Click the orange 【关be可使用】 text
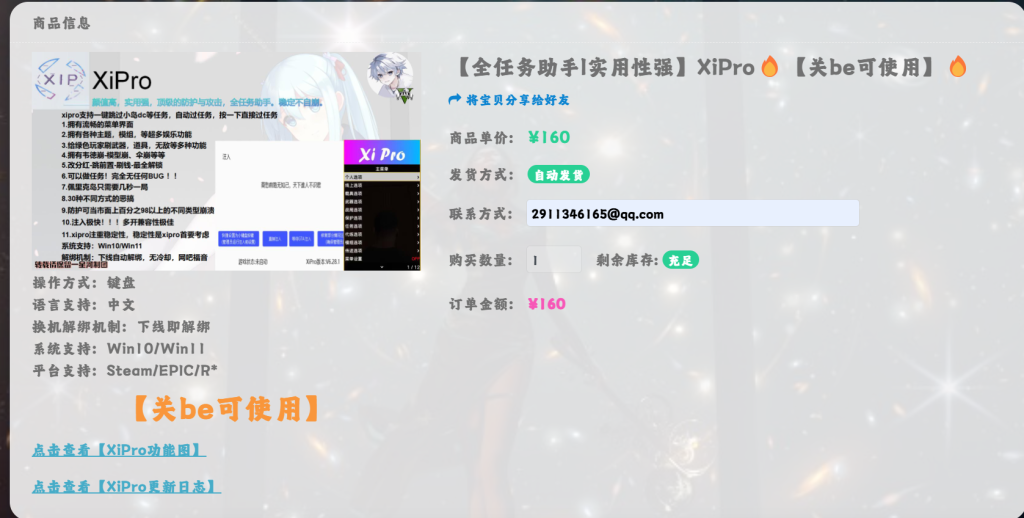This screenshot has width=1024, height=518. (x=227, y=408)
